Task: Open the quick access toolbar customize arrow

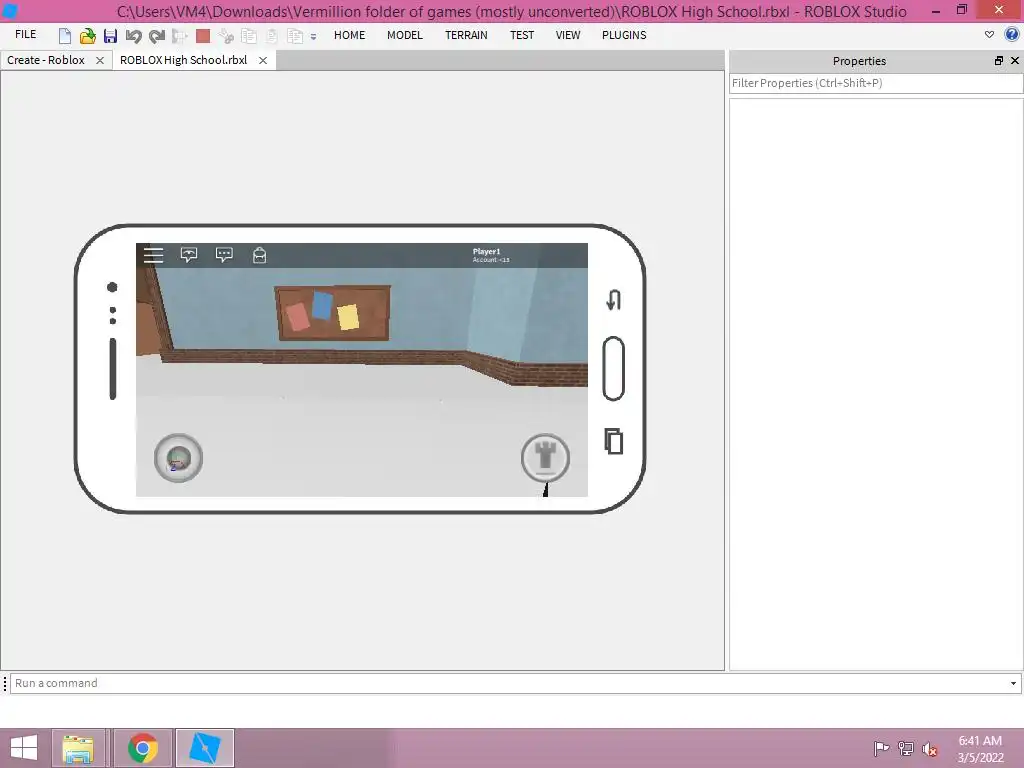Action: coord(313,37)
